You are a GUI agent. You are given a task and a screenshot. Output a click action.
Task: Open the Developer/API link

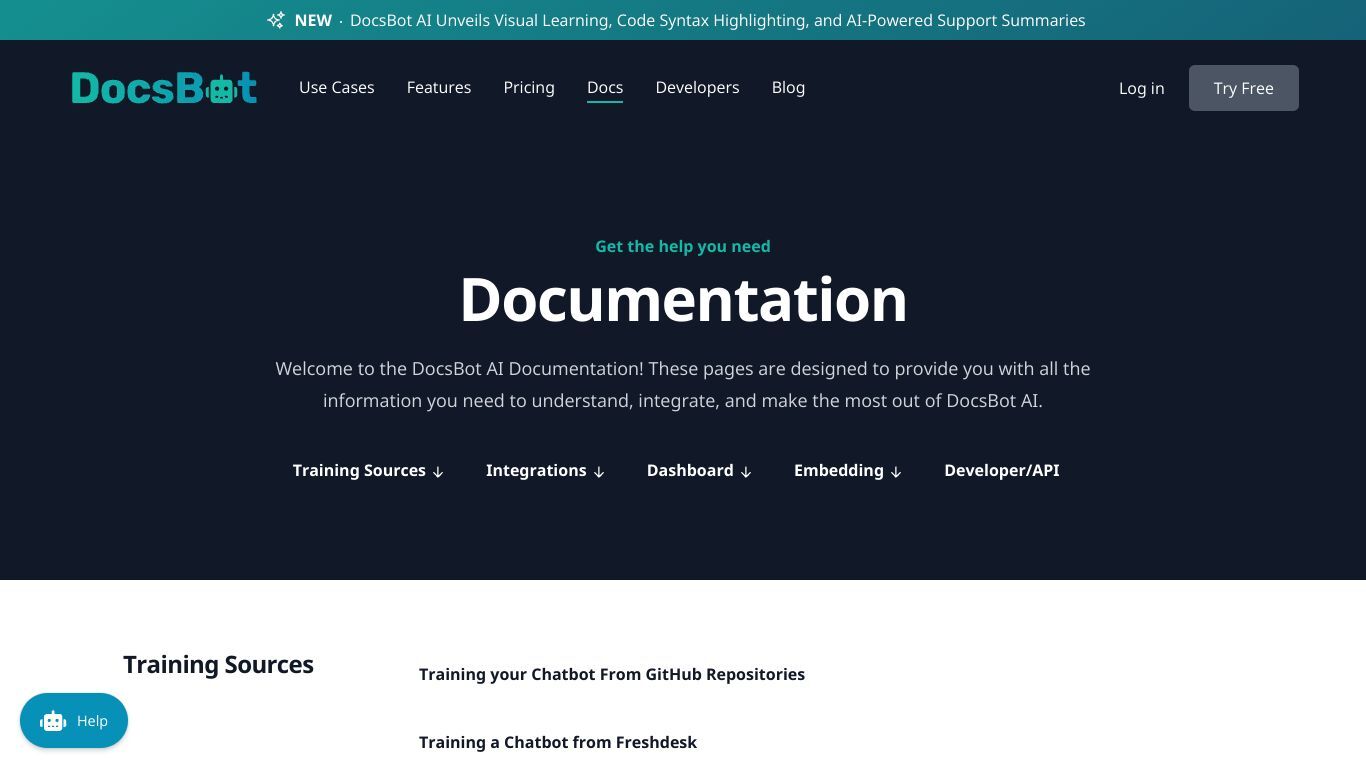click(1001, 470)
